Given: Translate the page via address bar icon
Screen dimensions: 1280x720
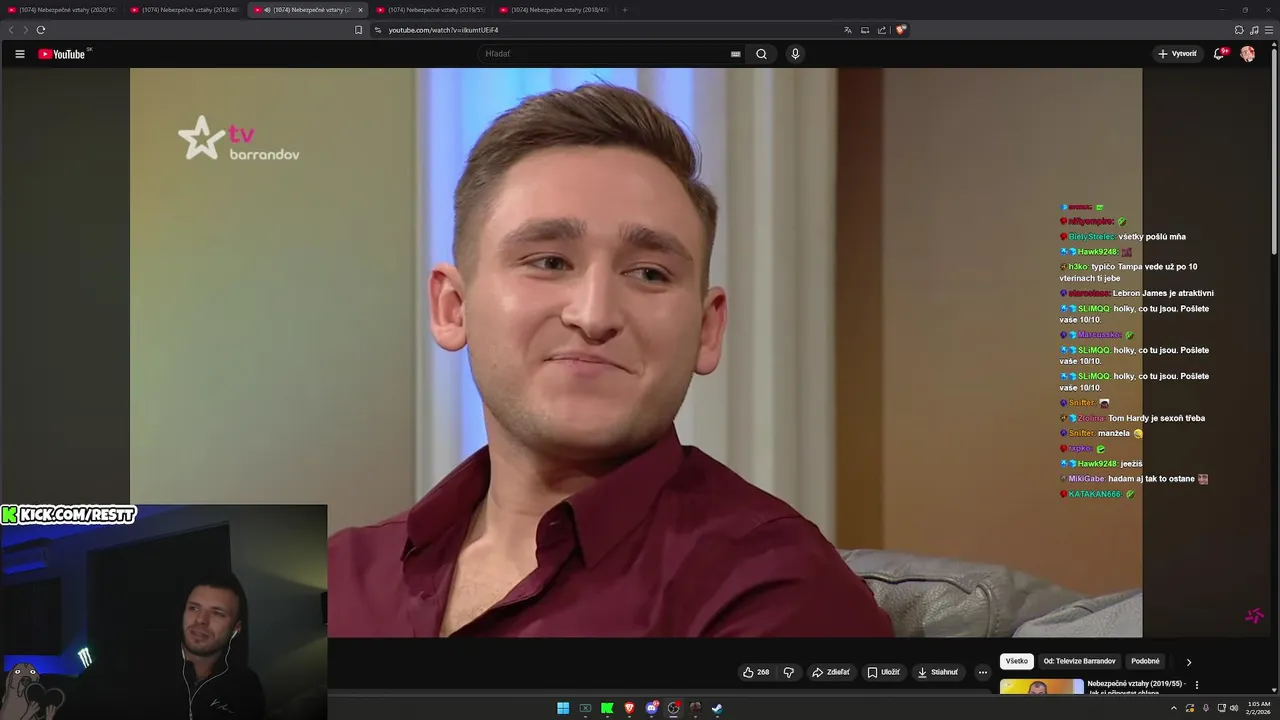Looking at the screenshot, I should tap(848, 30).
